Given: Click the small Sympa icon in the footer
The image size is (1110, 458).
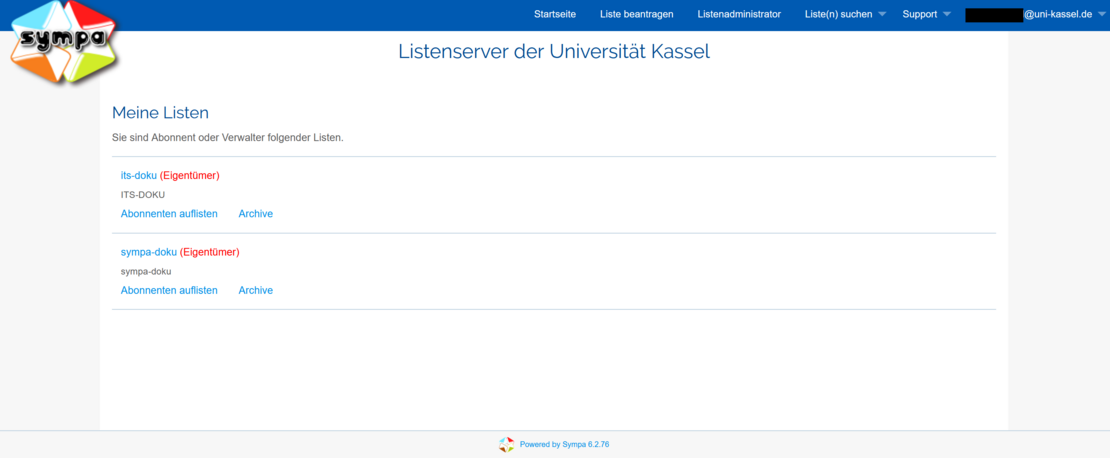Looking at the screenshot, I should pyautogui.click(x=506, y=445).
